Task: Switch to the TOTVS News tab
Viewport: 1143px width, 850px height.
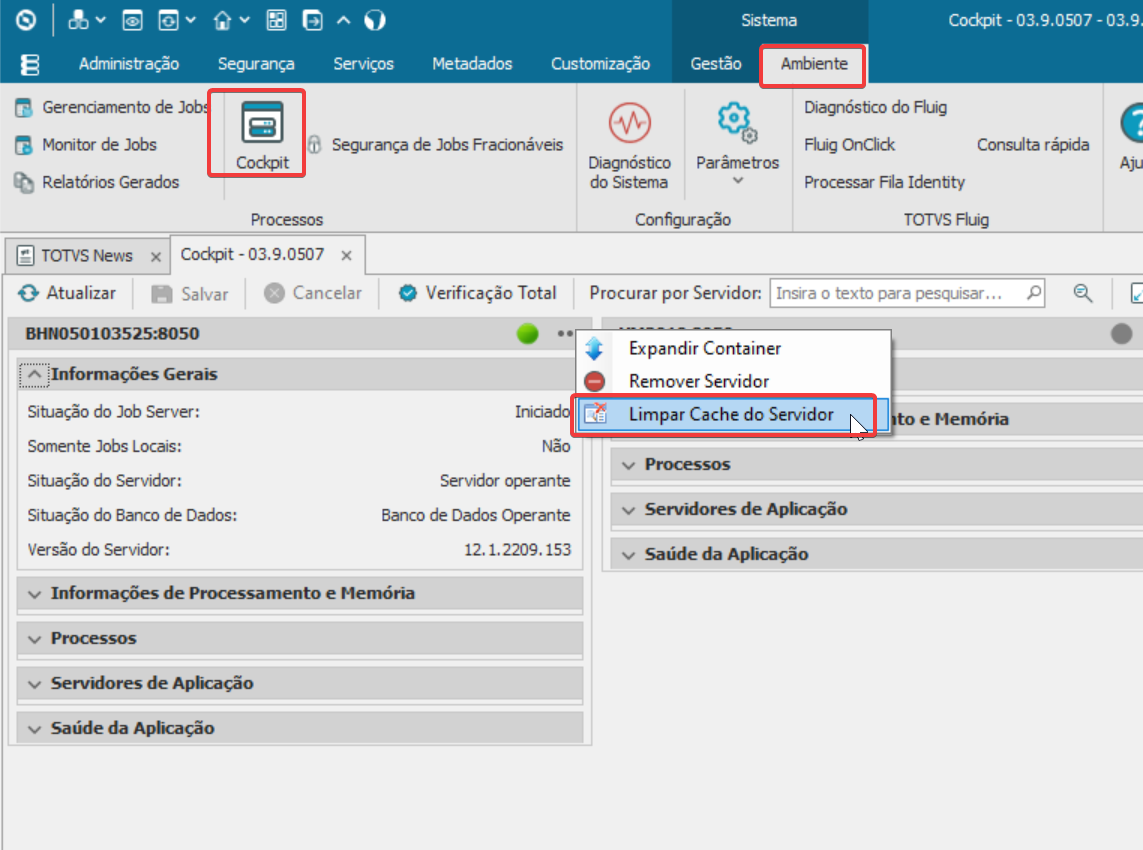Action: [x=86, y=256]
